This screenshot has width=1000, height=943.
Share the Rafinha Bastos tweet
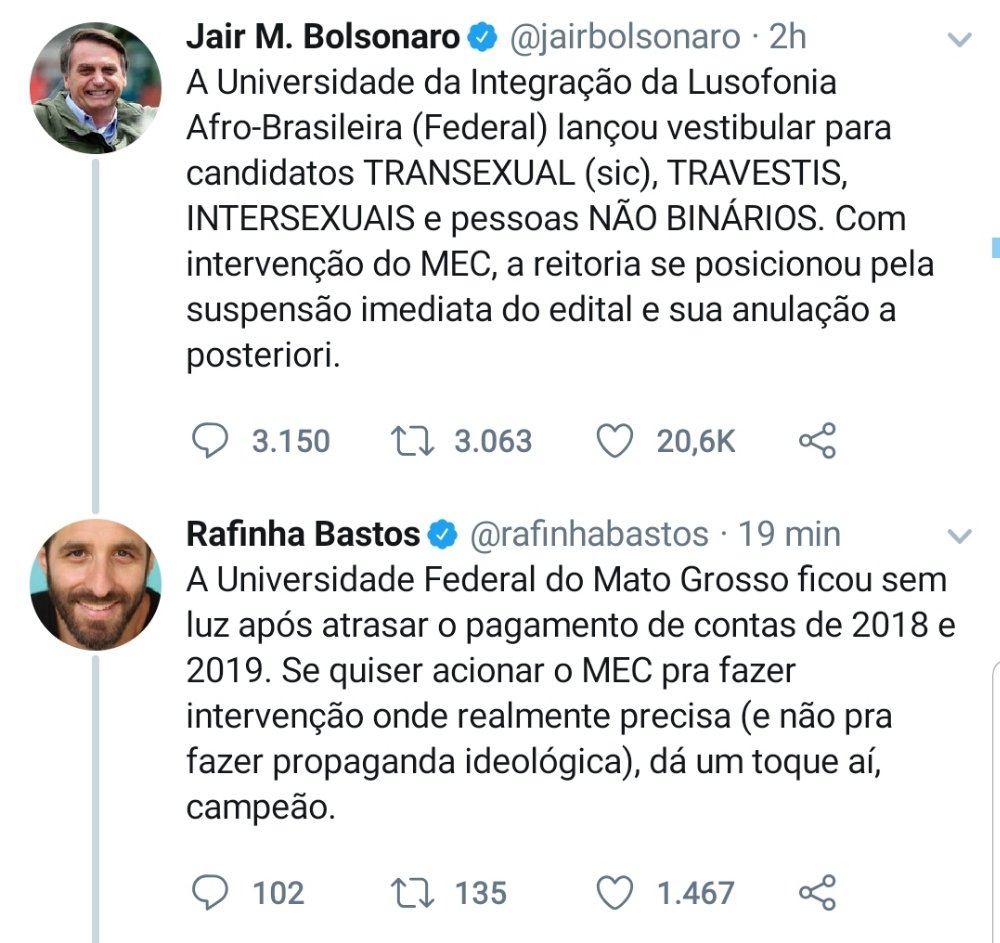point(817,891)
